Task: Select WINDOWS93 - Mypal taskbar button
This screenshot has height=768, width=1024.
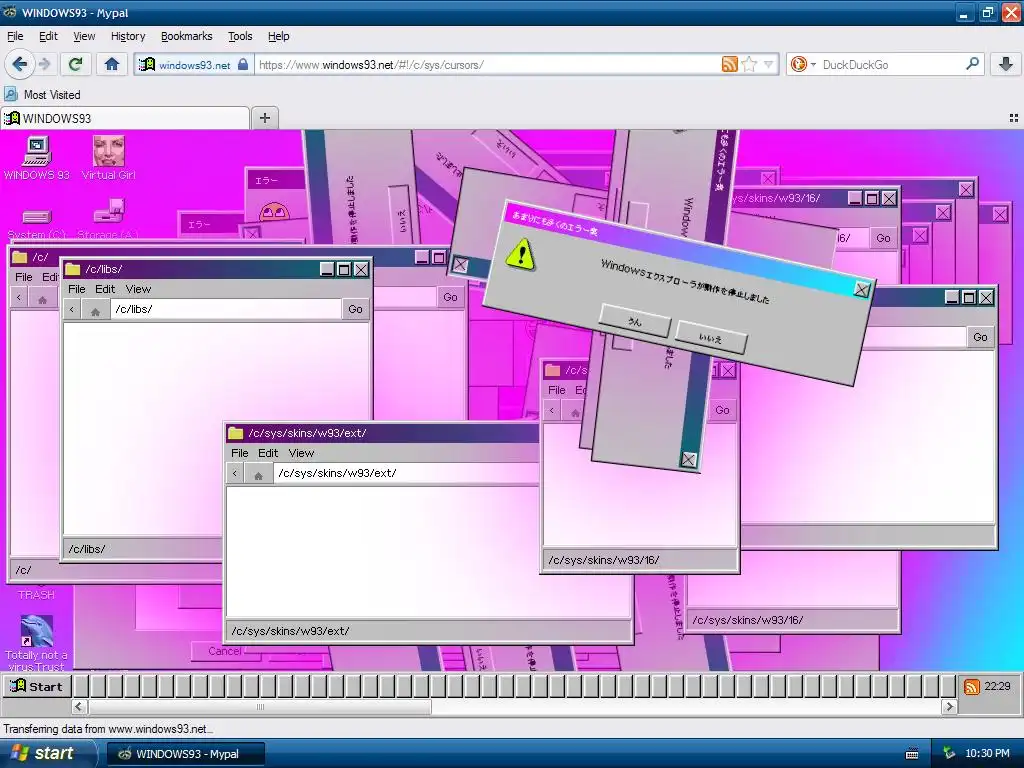Action: pos(186,754)
